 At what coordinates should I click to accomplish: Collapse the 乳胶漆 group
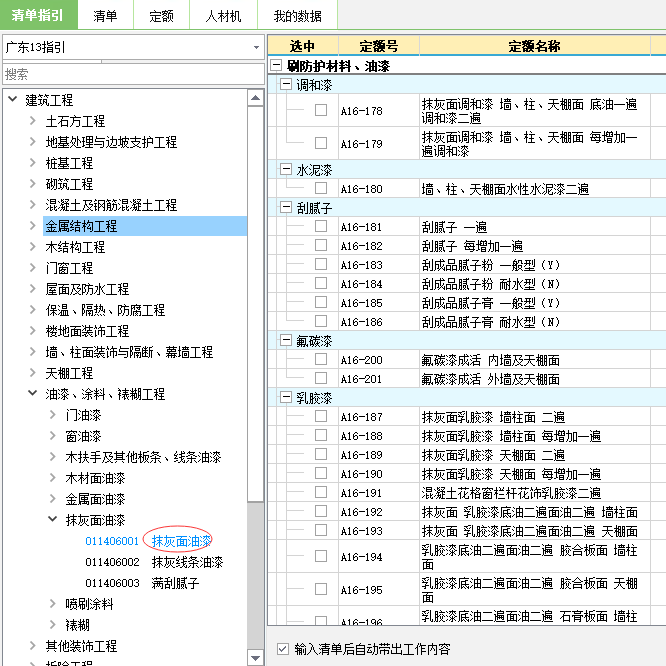pyautogui.click(x=286, y=397)
